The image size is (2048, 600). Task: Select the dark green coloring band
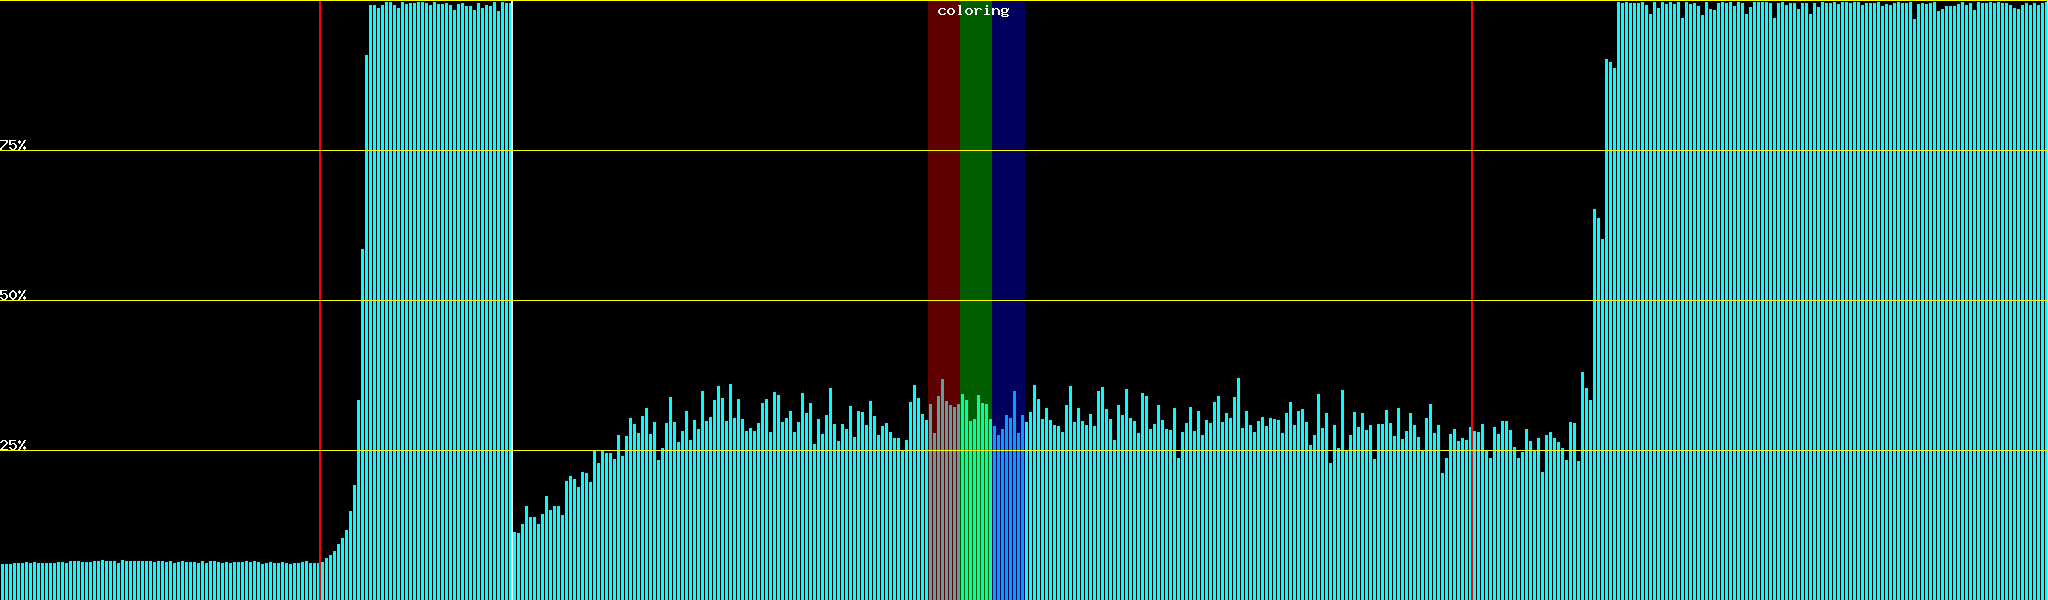point(975,200)
